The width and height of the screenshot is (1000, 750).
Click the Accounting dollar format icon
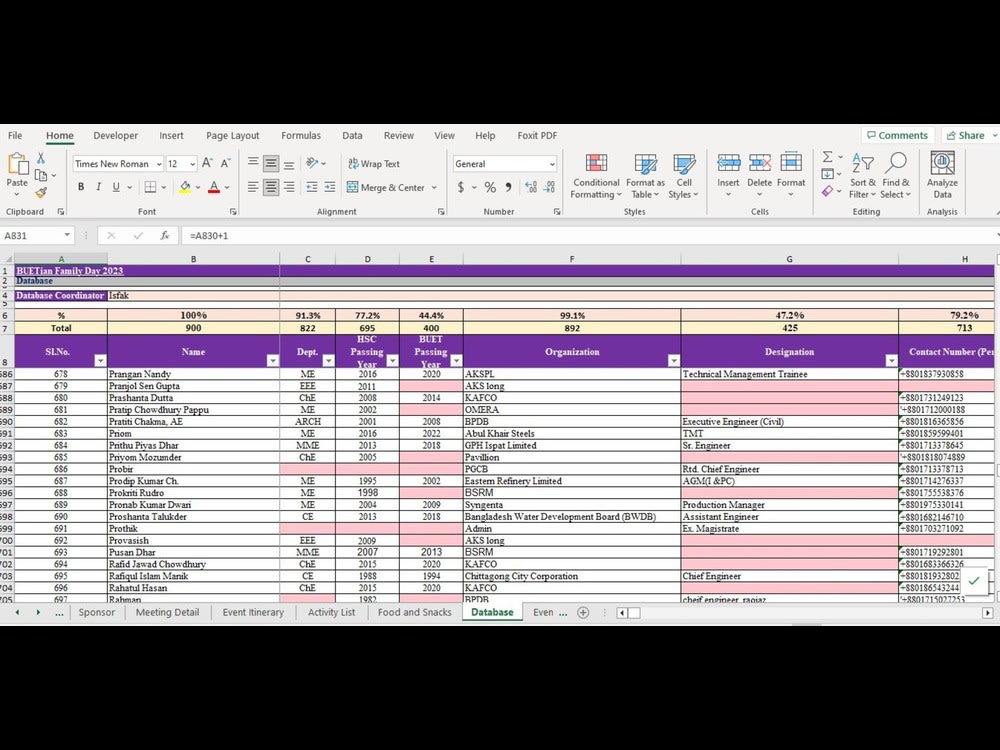[460, 188]
